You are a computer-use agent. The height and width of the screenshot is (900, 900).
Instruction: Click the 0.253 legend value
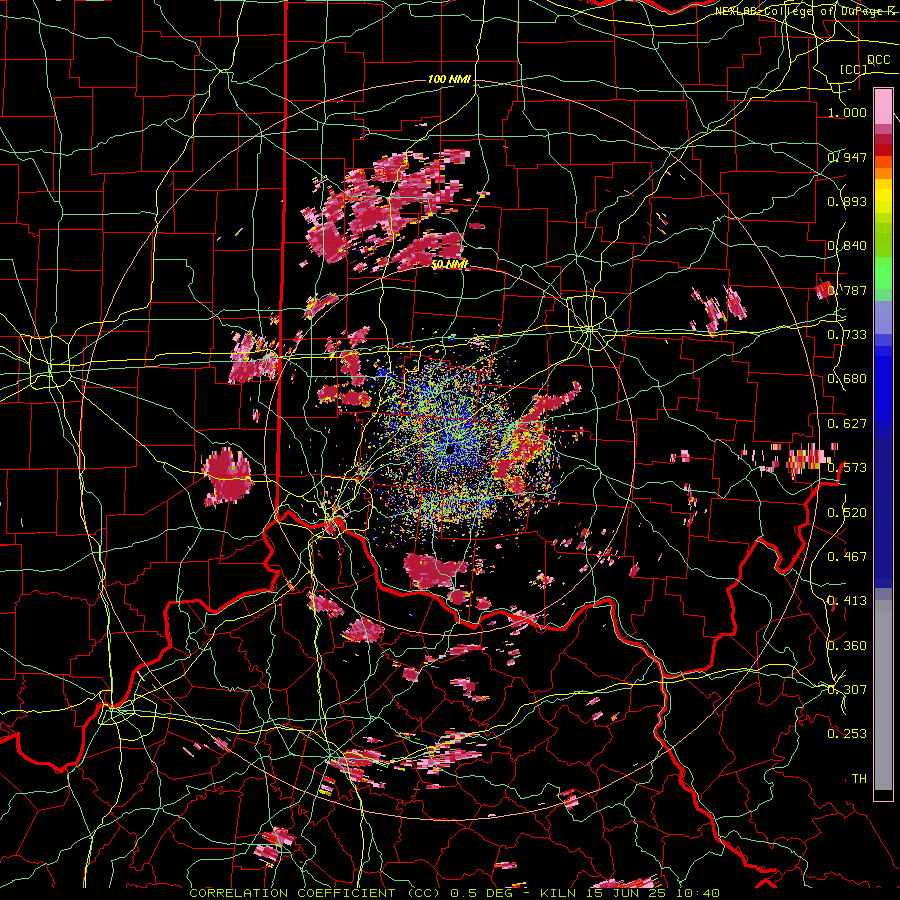pos(847,734)
